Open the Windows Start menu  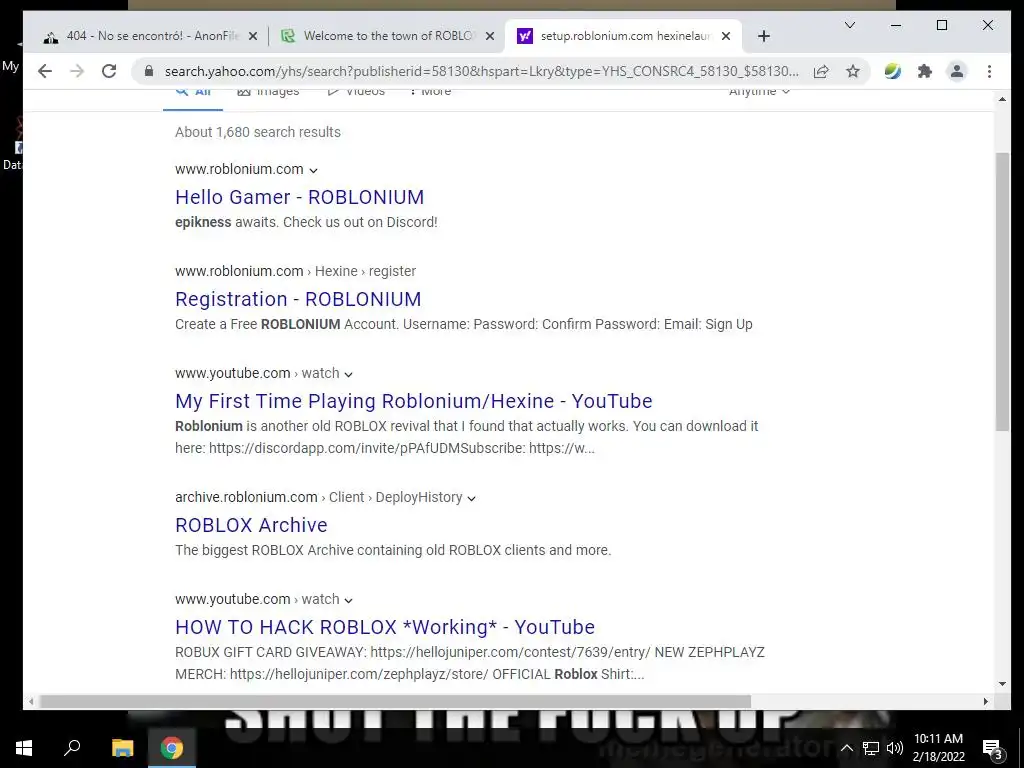24,748
